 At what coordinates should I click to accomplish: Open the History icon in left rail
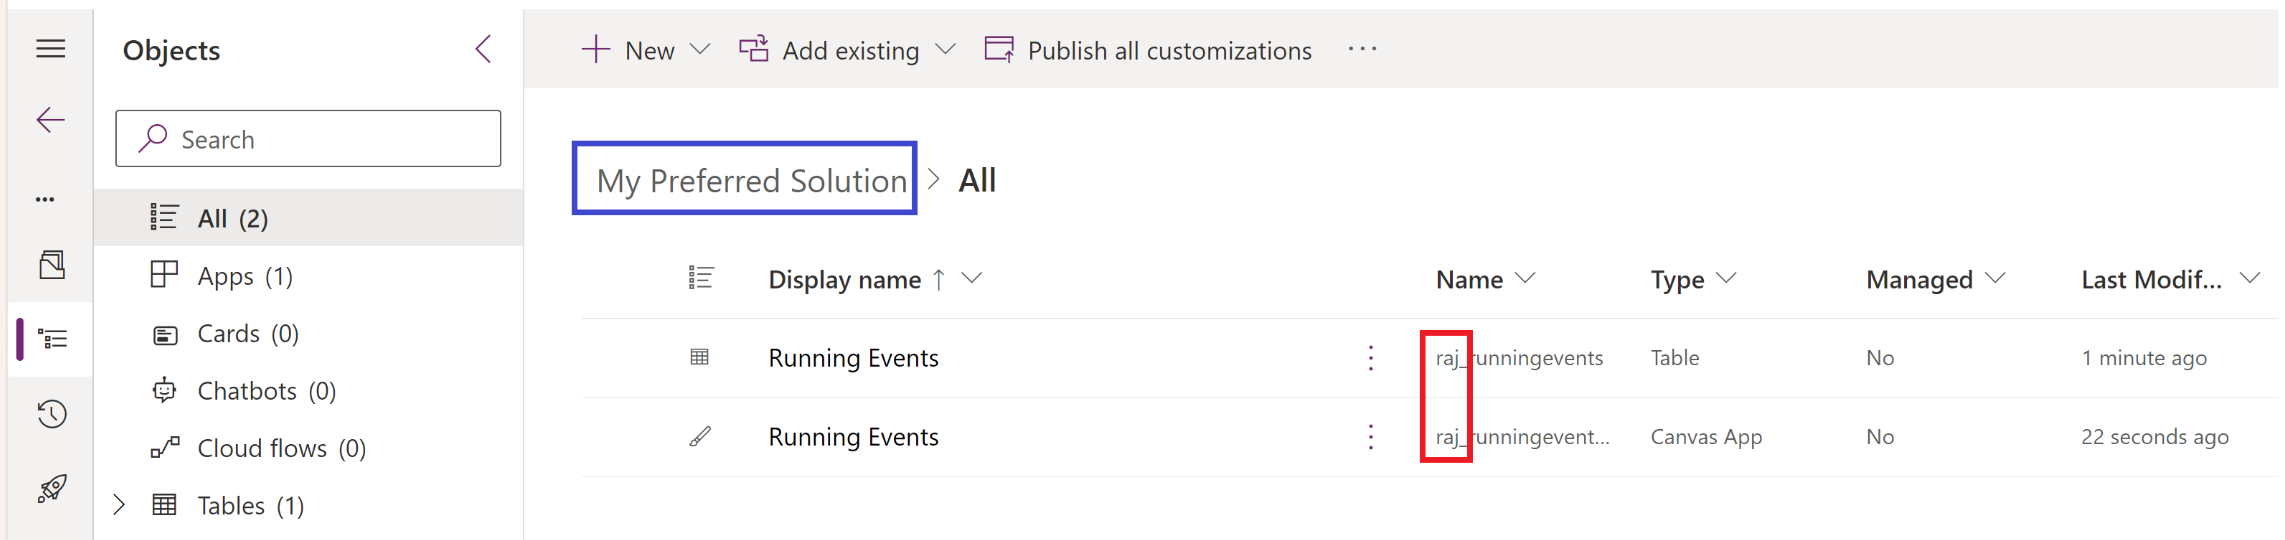[51, 414]
